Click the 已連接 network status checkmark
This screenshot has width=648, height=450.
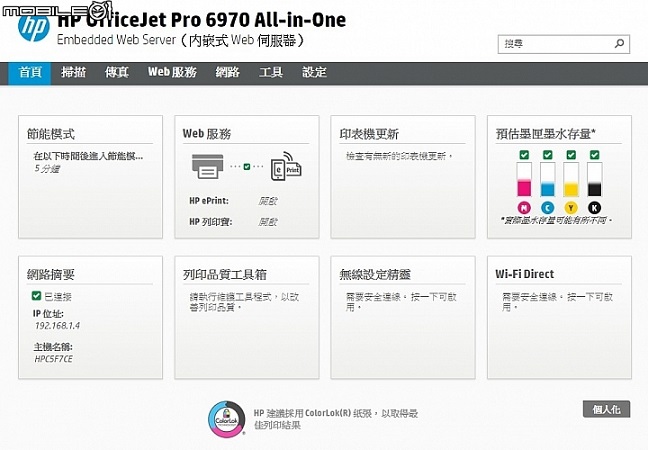(36, 295)
